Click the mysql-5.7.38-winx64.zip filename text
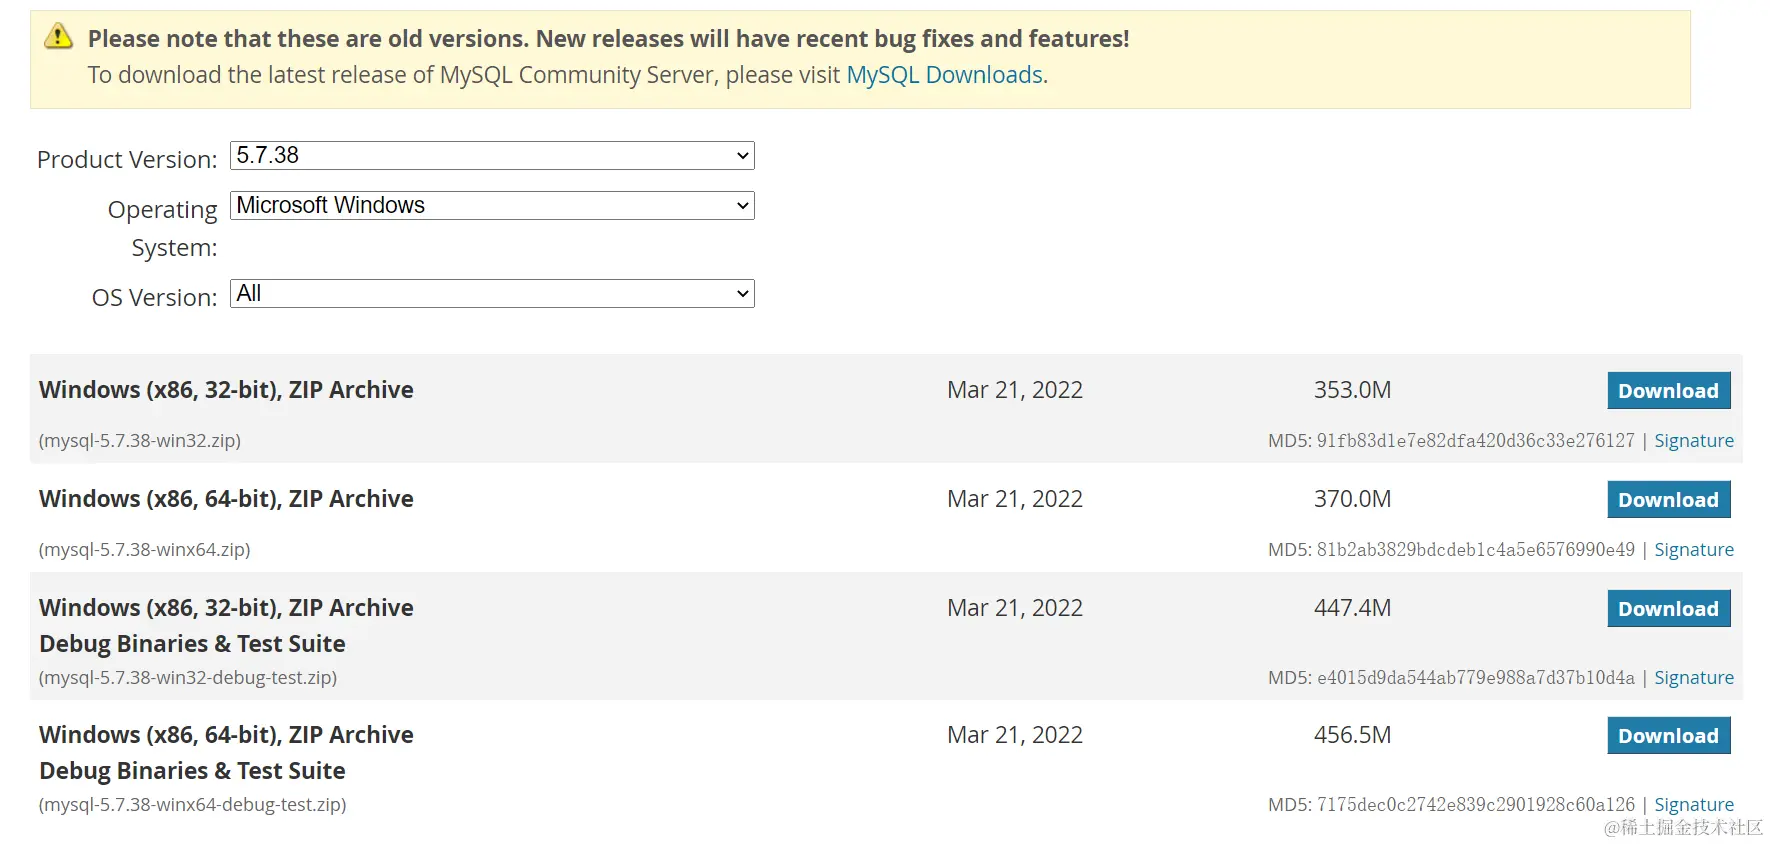This screenshot has width=1770, height=844. tap(144, 550)
